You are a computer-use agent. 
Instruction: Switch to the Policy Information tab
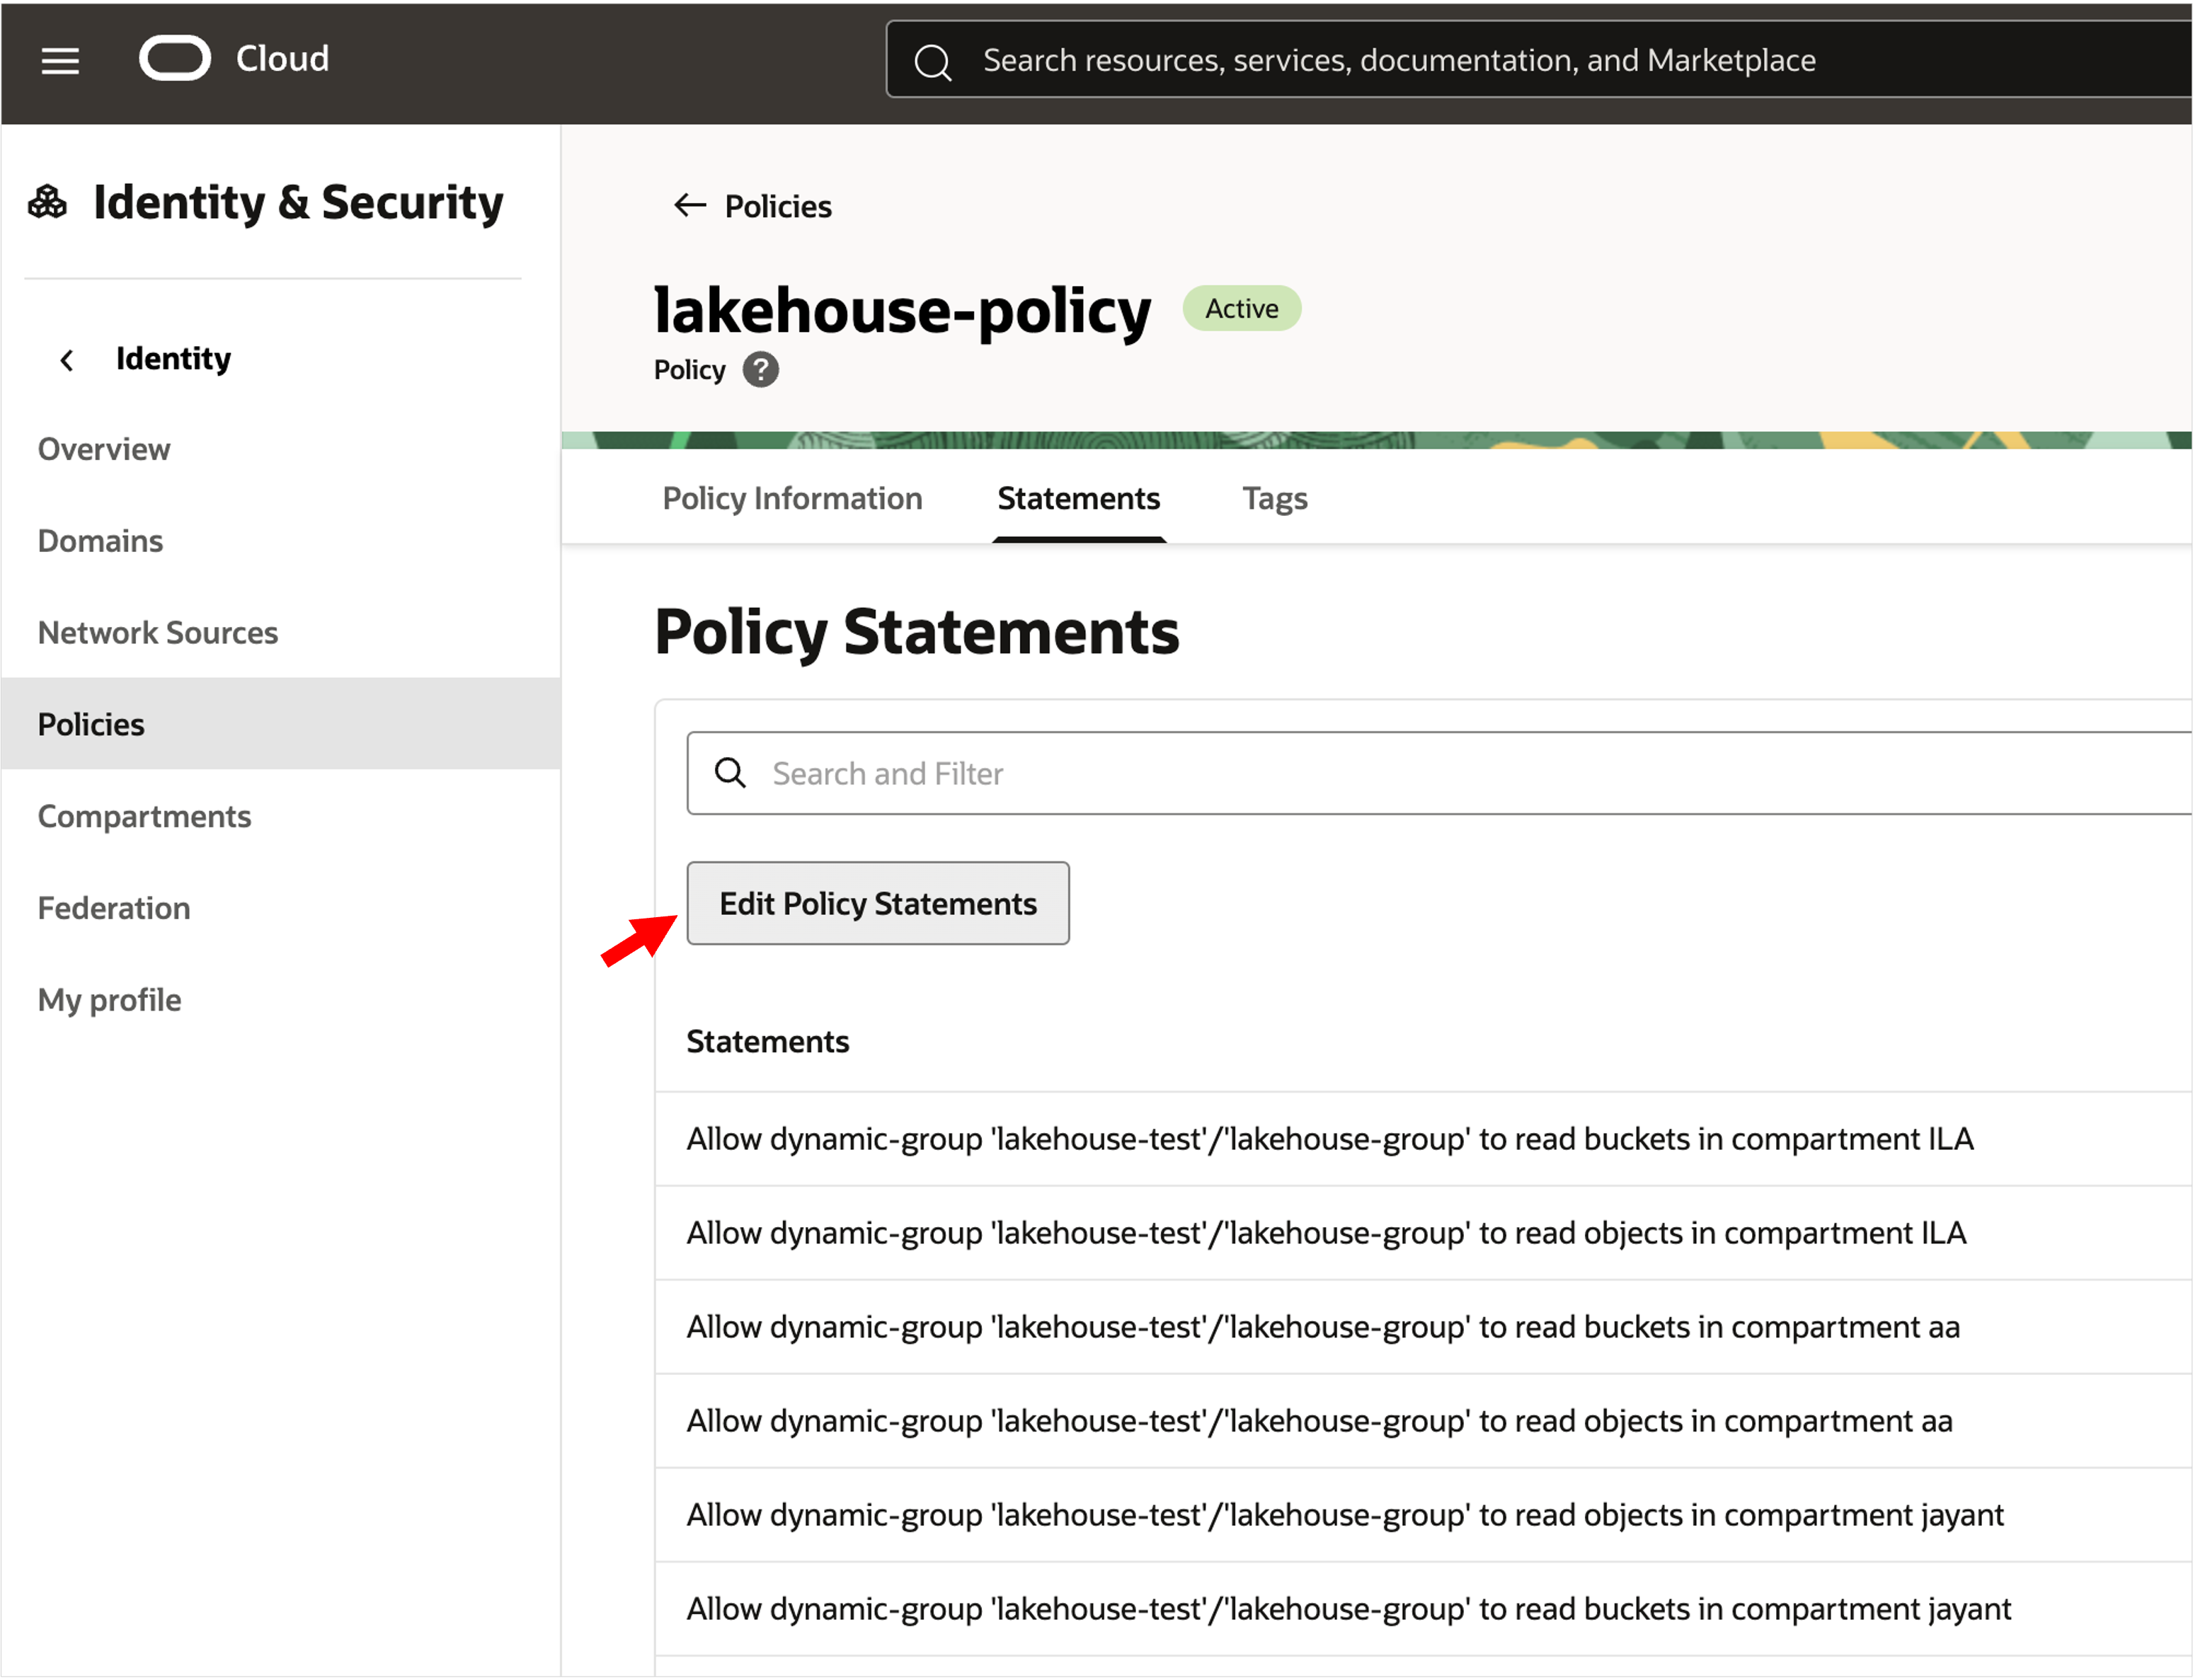tap(791, 498)
